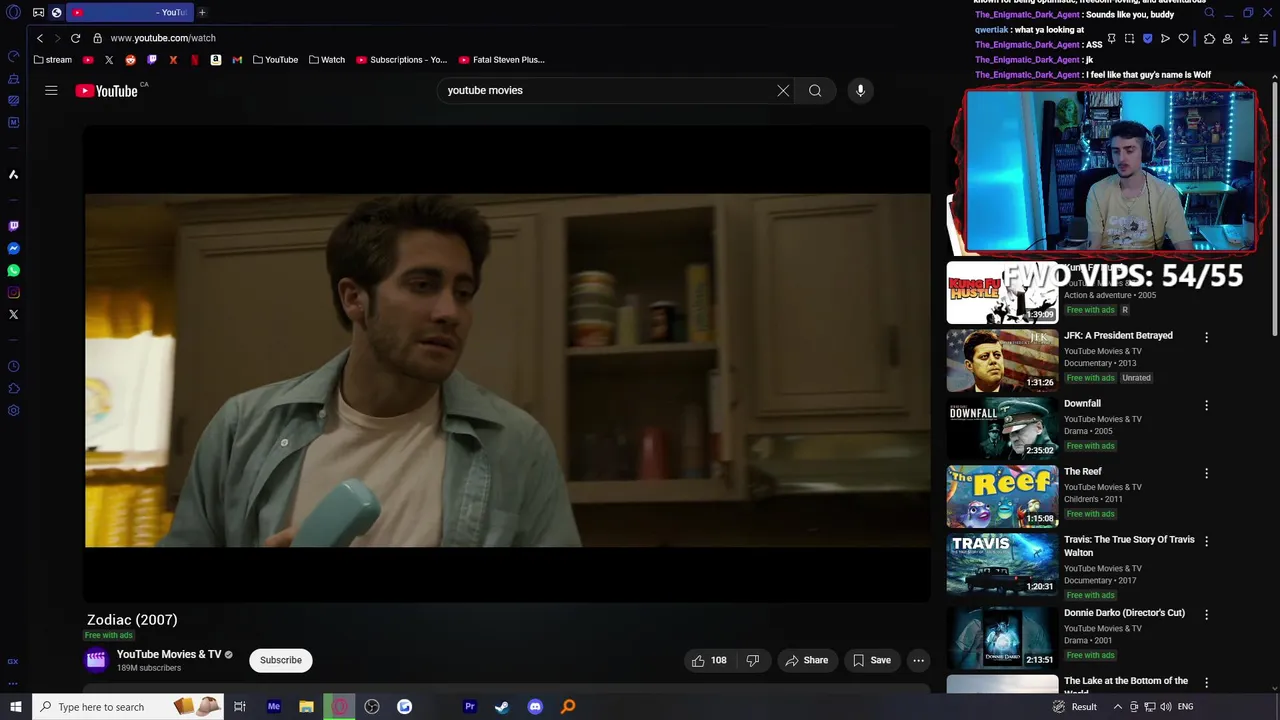Go forward with the browser forward arrow
1280x720 pixels.
click(x=57, y=38)
